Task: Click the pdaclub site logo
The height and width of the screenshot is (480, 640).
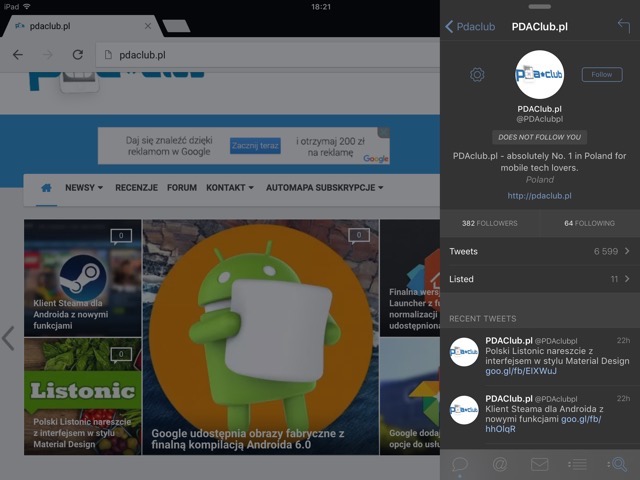Action: pos(116,80)
